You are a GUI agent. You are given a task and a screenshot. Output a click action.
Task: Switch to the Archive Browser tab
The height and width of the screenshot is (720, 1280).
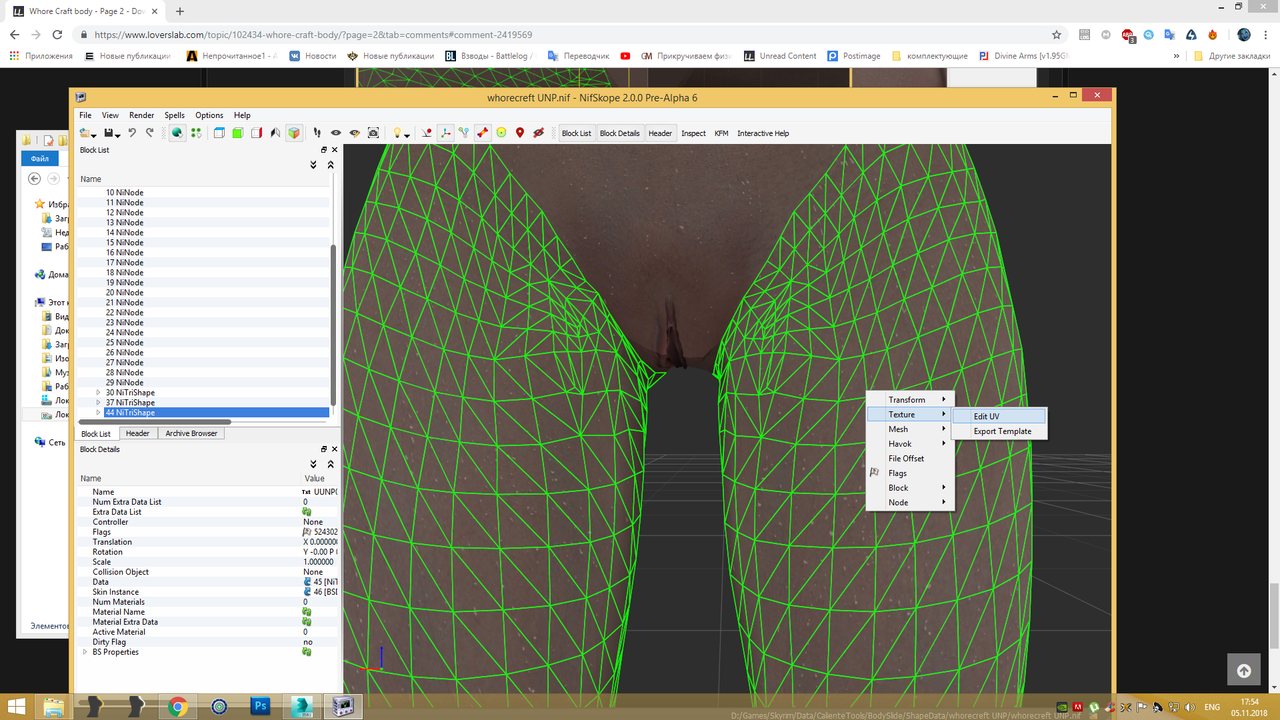pyautogui.click(x=191, y=433)
